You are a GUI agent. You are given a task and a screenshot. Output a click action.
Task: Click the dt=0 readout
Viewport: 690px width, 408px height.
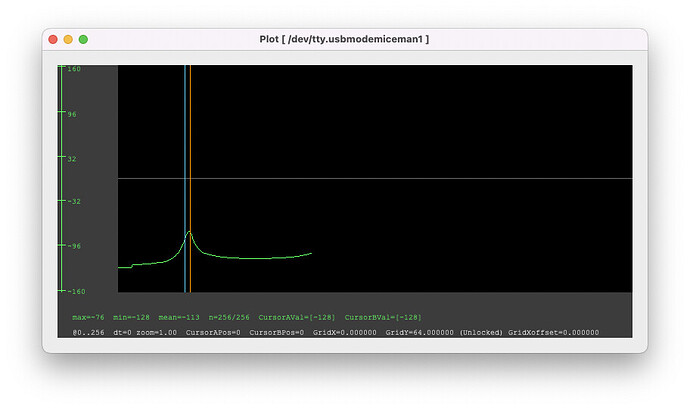pyautogui.click(x=122, y=333)
